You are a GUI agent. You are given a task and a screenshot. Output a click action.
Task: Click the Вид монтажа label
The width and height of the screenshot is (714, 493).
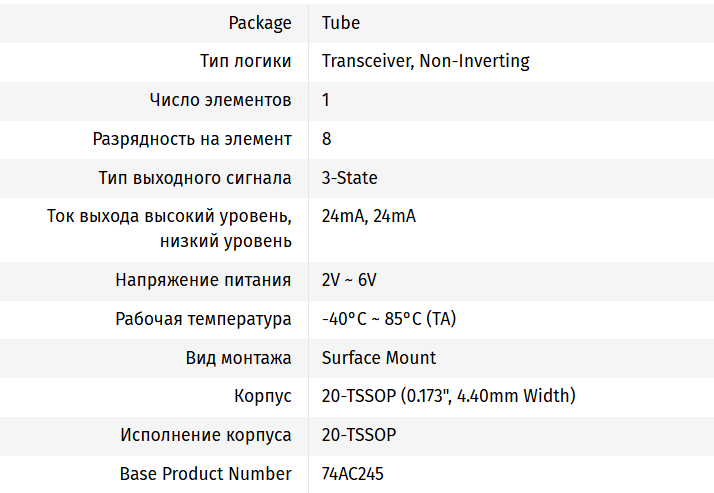coord(238,358)
